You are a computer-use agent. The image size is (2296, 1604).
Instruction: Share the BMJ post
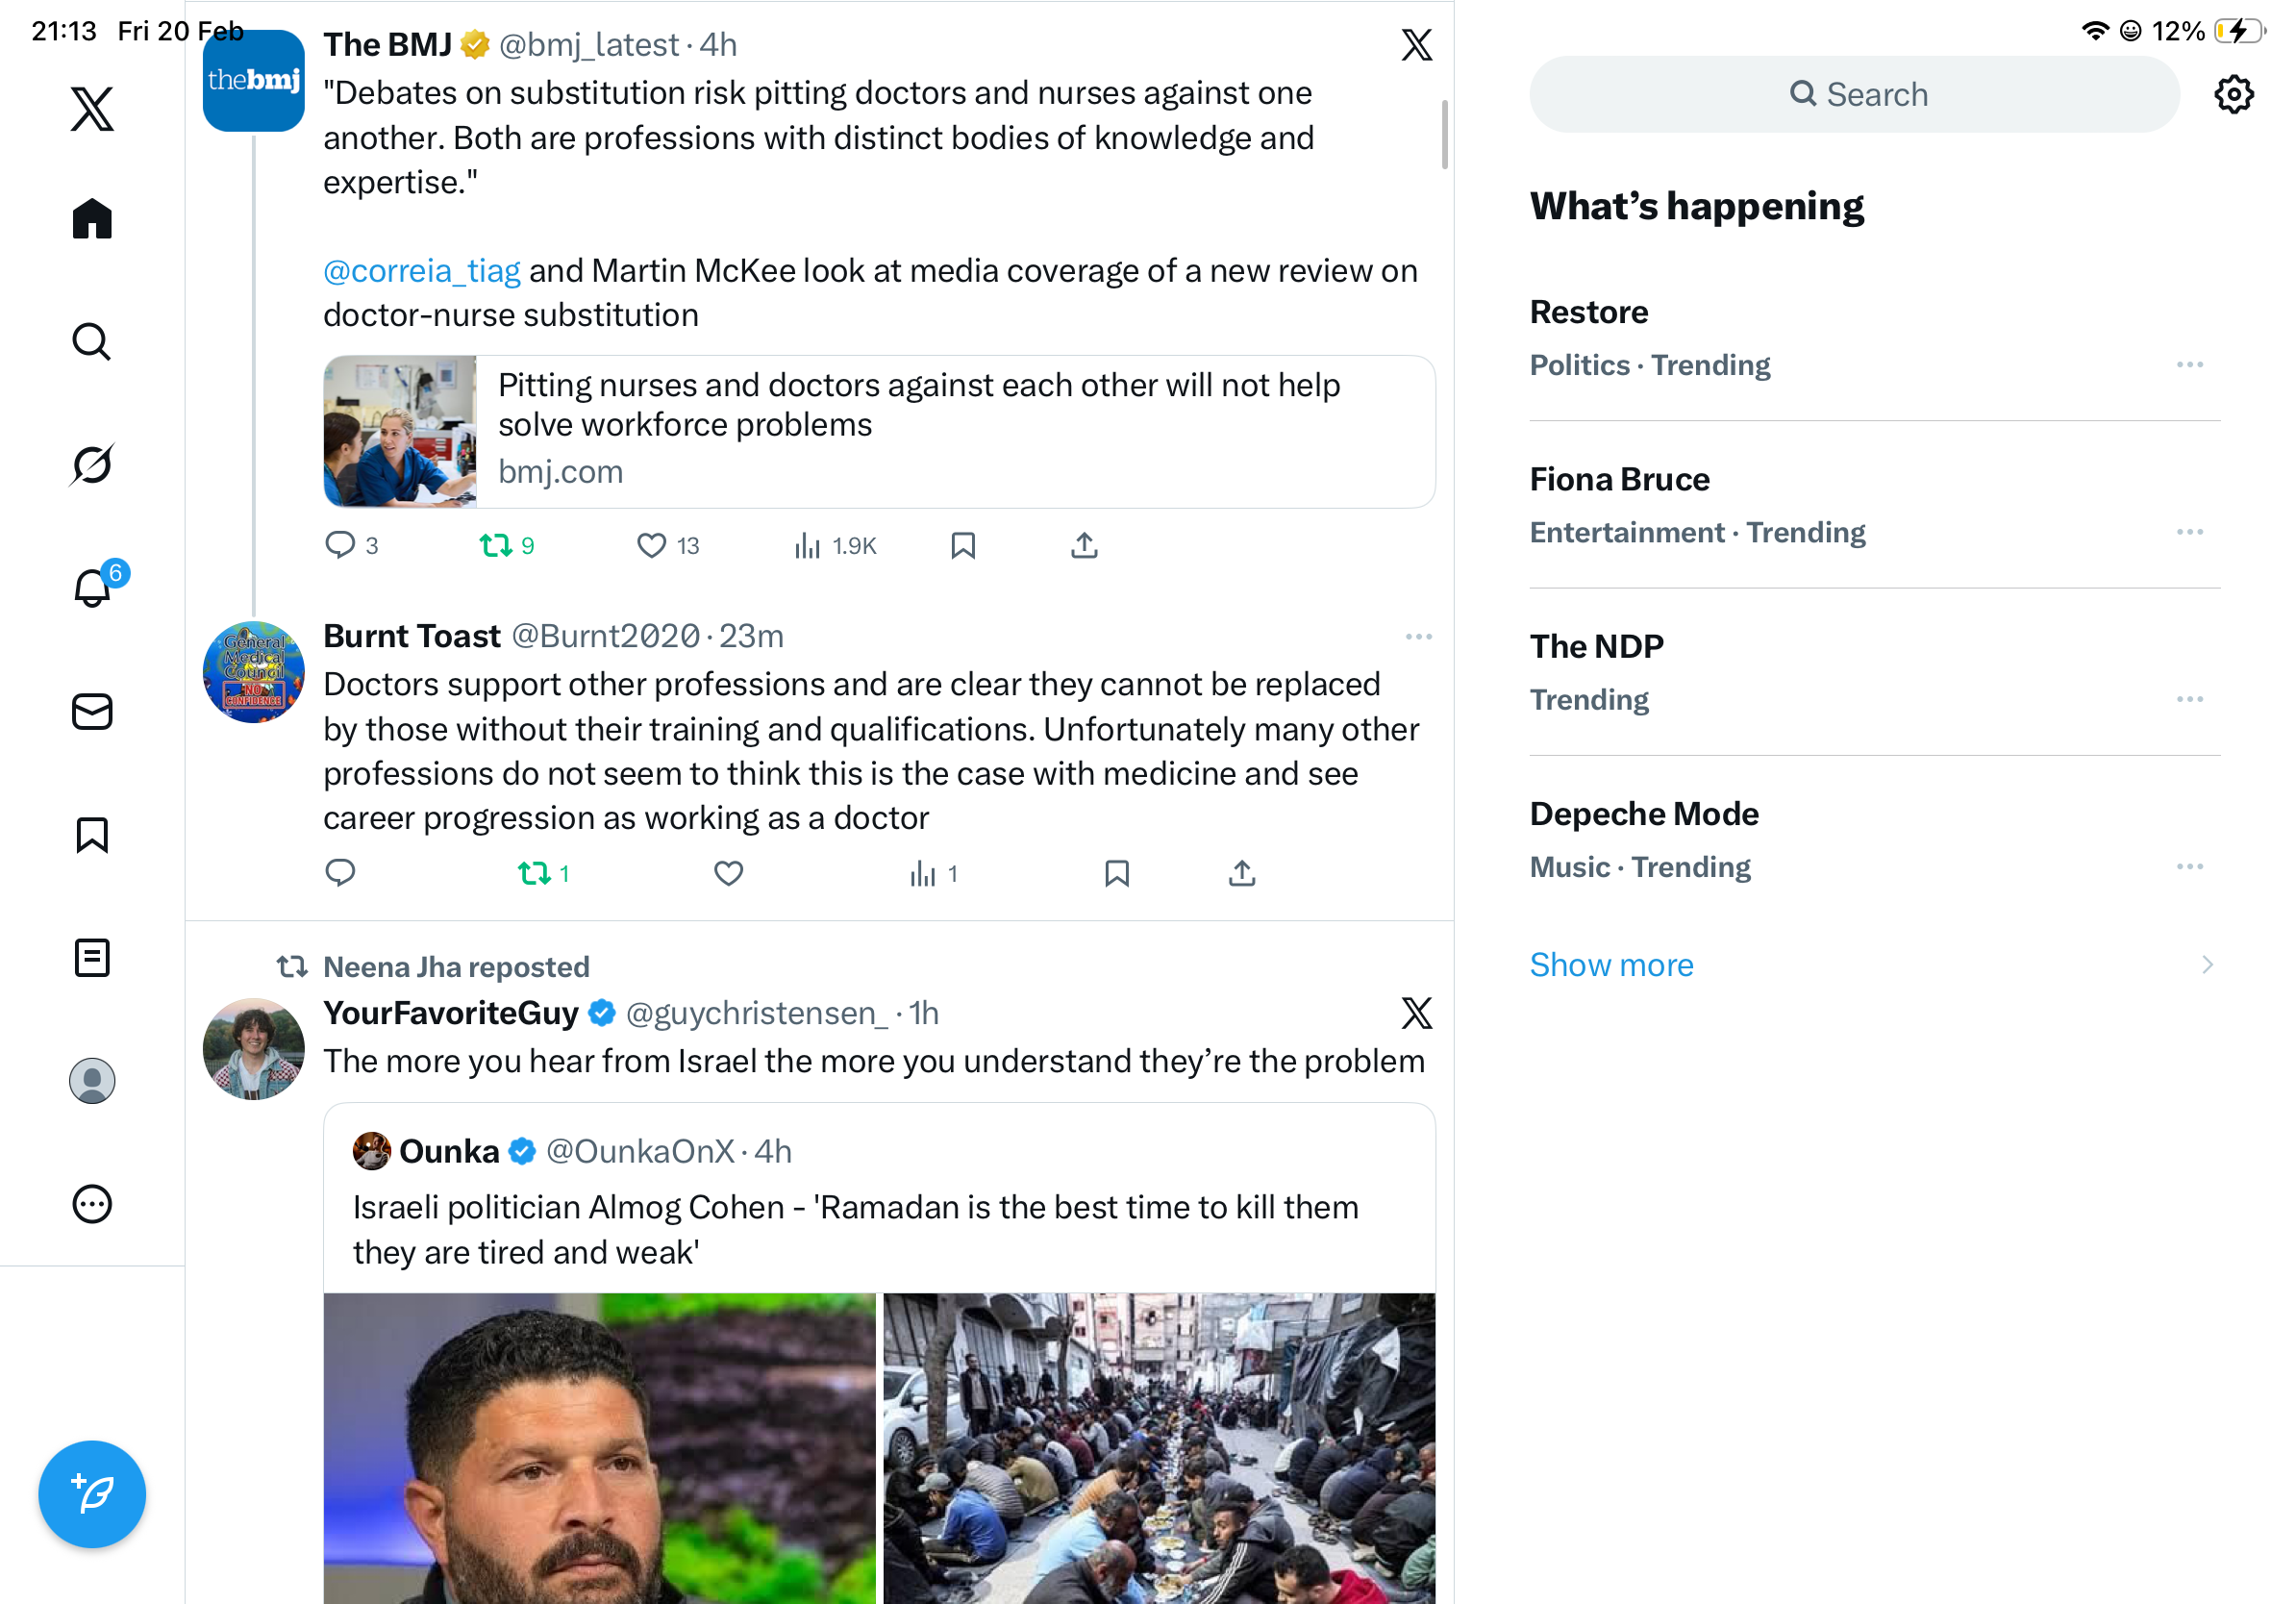(1084, 545)
